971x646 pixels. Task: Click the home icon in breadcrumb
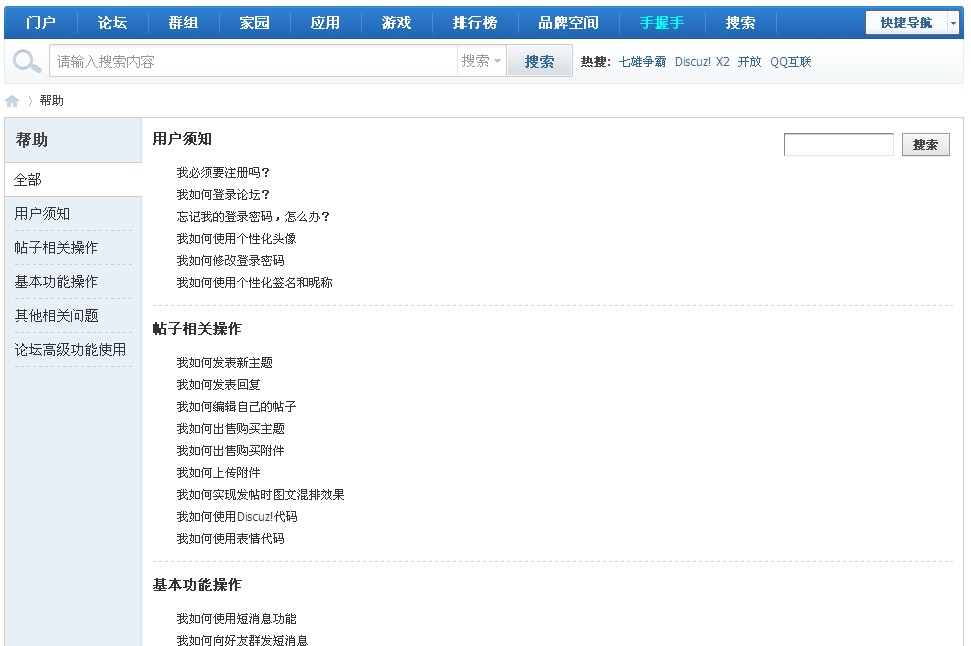click(12, 101)
